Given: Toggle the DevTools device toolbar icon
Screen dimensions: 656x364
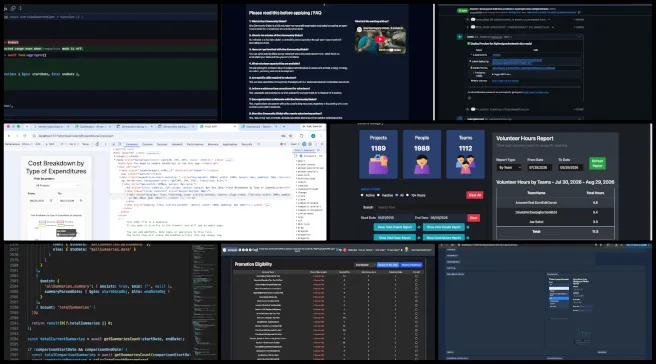Looking at the screenshot, I should (119, 144).
